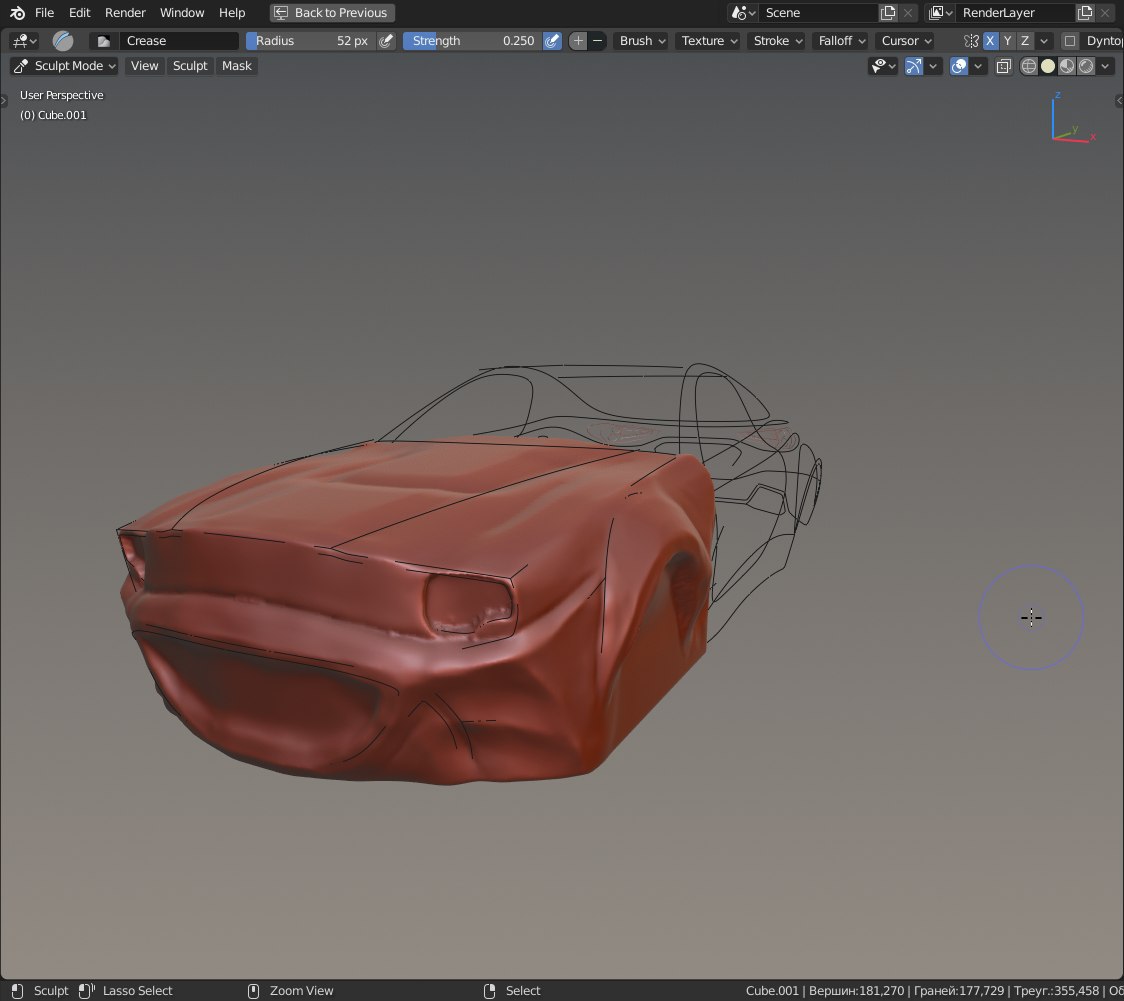
Task: Open the Window menu
Action: 182,13
